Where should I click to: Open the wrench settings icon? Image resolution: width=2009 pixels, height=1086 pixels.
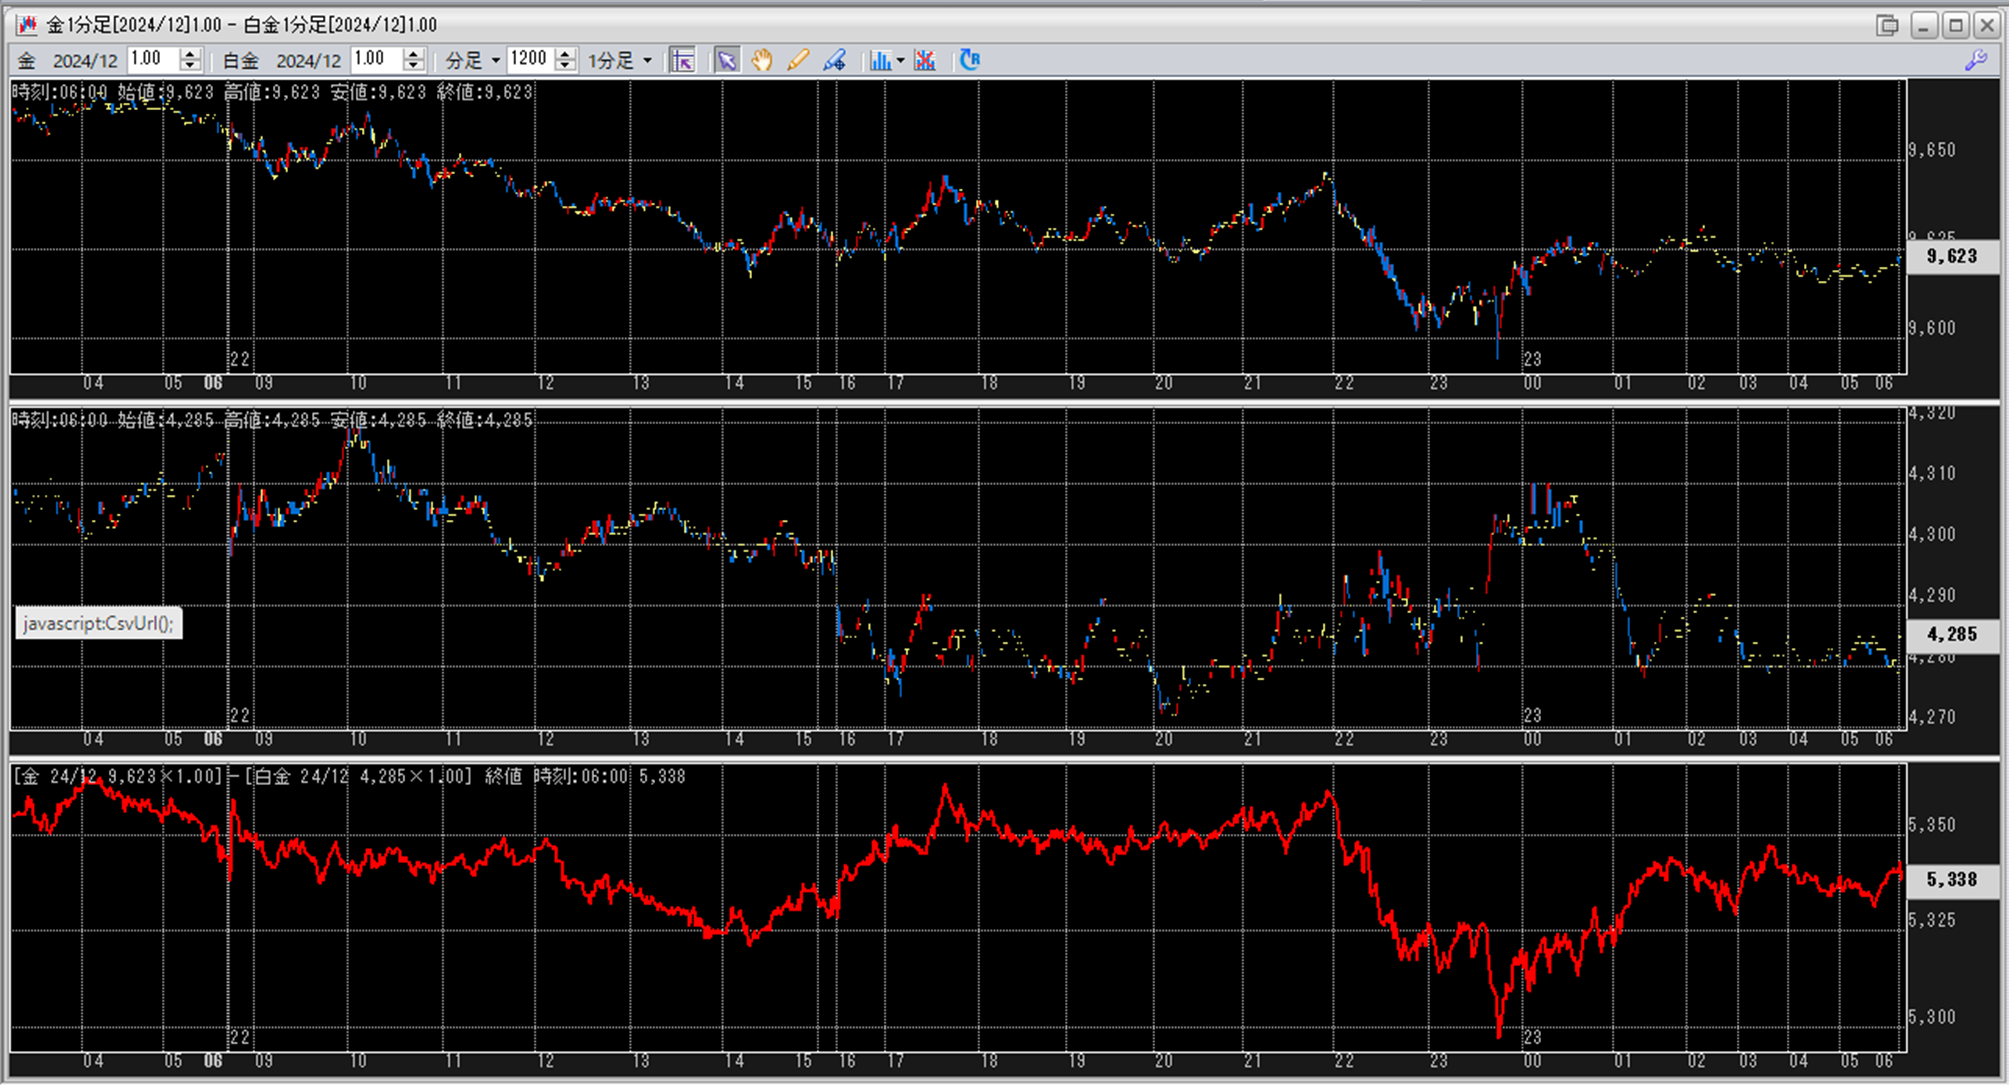tap(1975, 61)
